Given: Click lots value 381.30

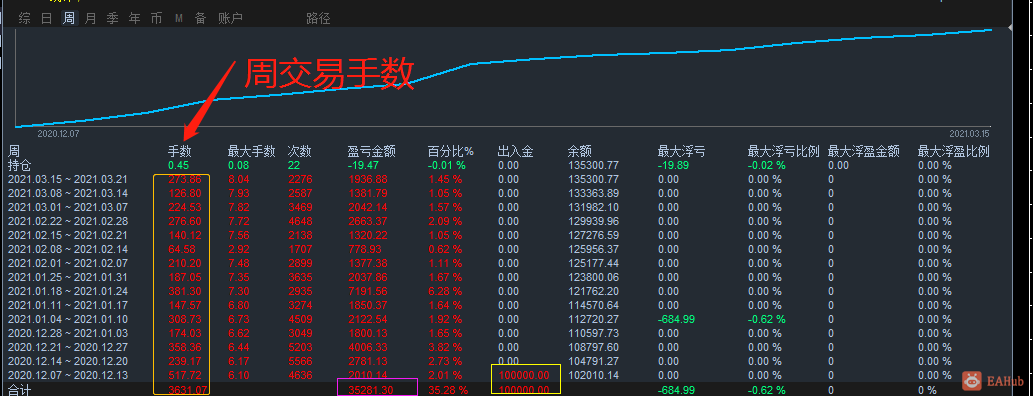Looking at the screenshot, I should pos(184,291).
